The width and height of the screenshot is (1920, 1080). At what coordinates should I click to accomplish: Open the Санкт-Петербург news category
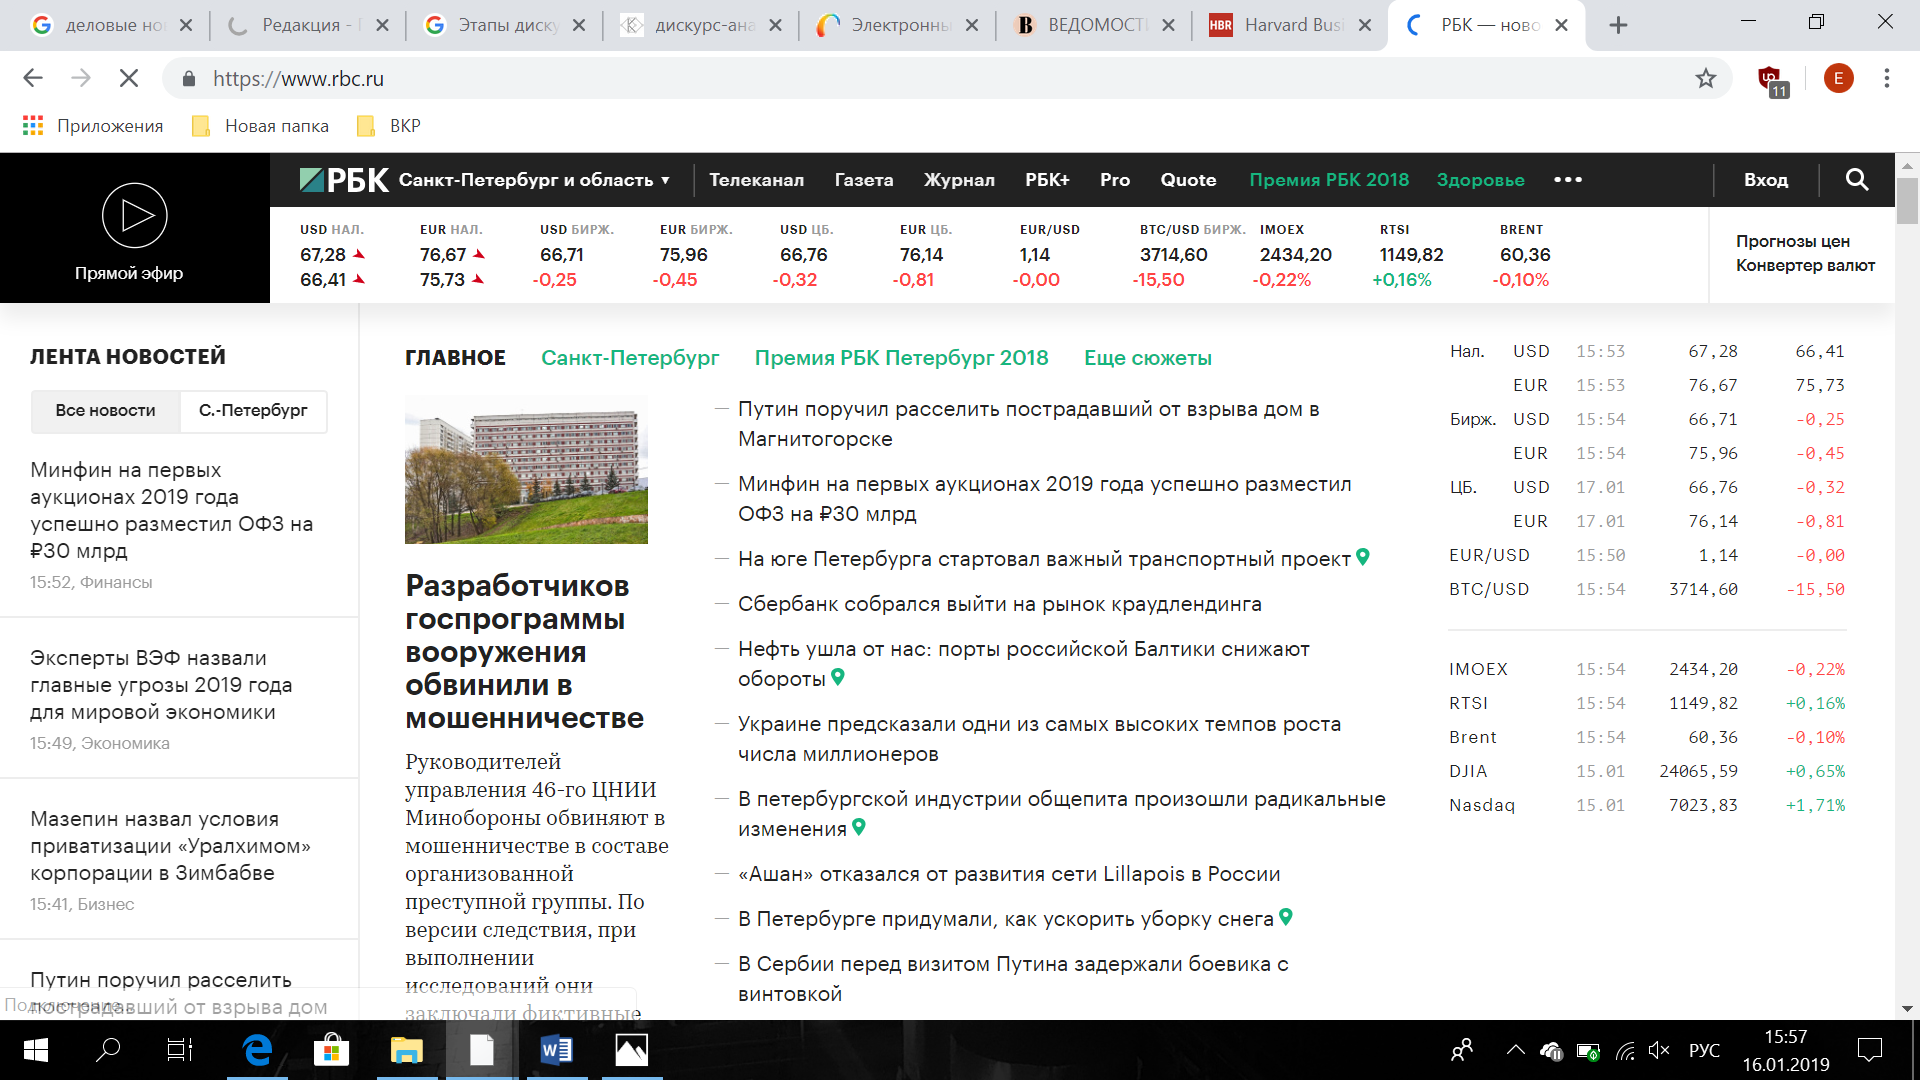click(630, 358)
